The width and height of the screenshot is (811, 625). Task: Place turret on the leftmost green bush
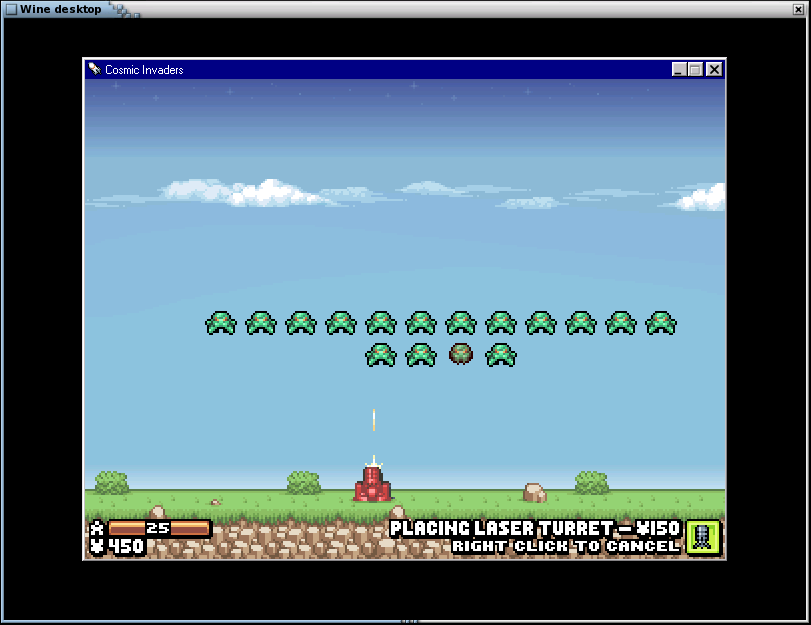point(112,483)
